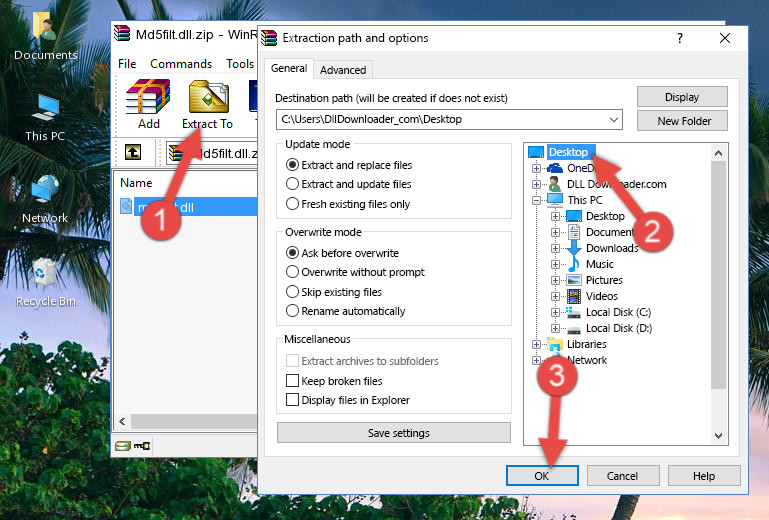Switch to the Advanced tab
Viewport: 769px width, 520px height.
coord(343,70)
